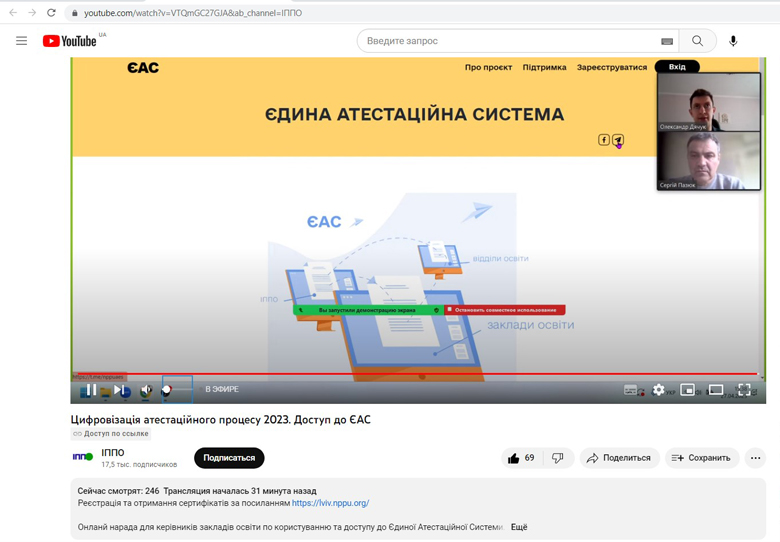Toggle subtitles in the player

[630, 390]
